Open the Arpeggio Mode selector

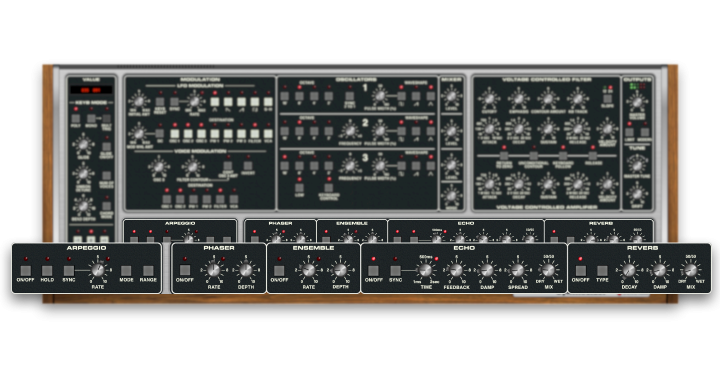pyautogui.click(x=126, y=270)
